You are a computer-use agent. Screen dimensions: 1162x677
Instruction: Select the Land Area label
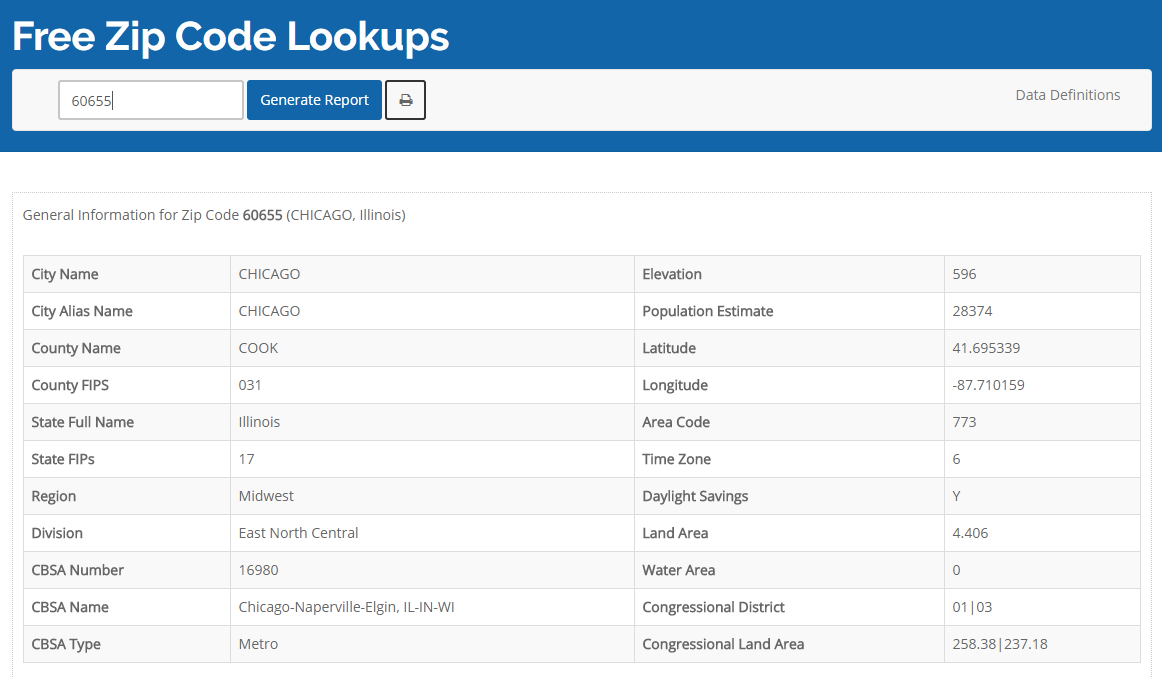pyautogui.click(x=675, y=533)
